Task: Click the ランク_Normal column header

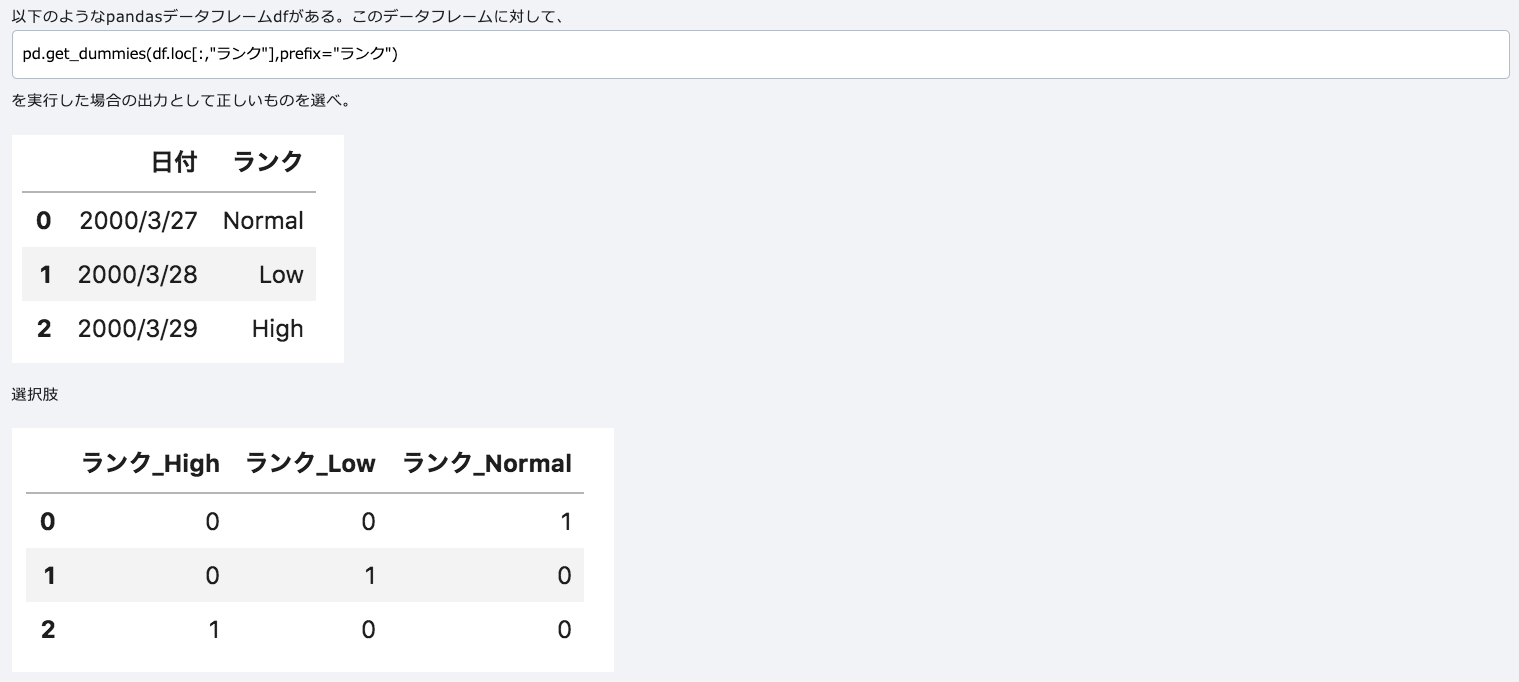Action: pyautogui.click(x=487, y=464)
